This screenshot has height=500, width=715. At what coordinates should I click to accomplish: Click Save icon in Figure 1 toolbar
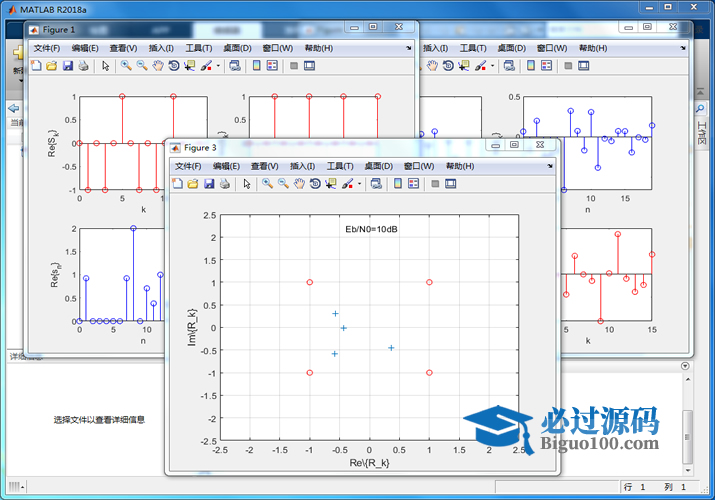coord(67,66)
